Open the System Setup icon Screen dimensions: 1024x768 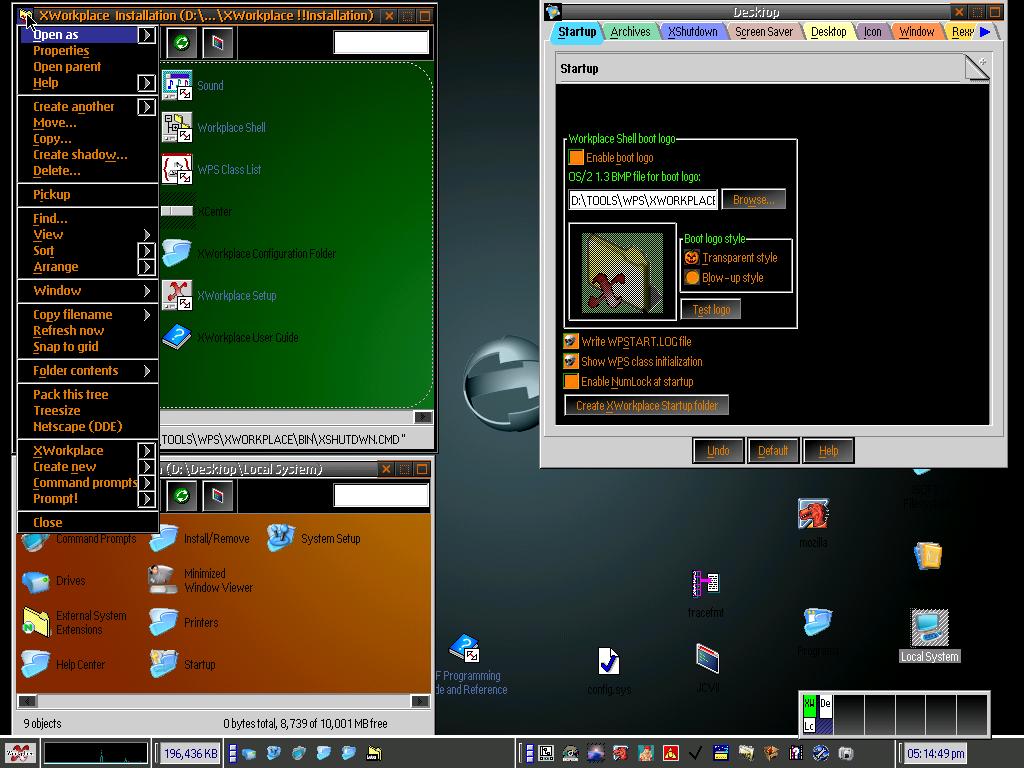pos(281,538)
